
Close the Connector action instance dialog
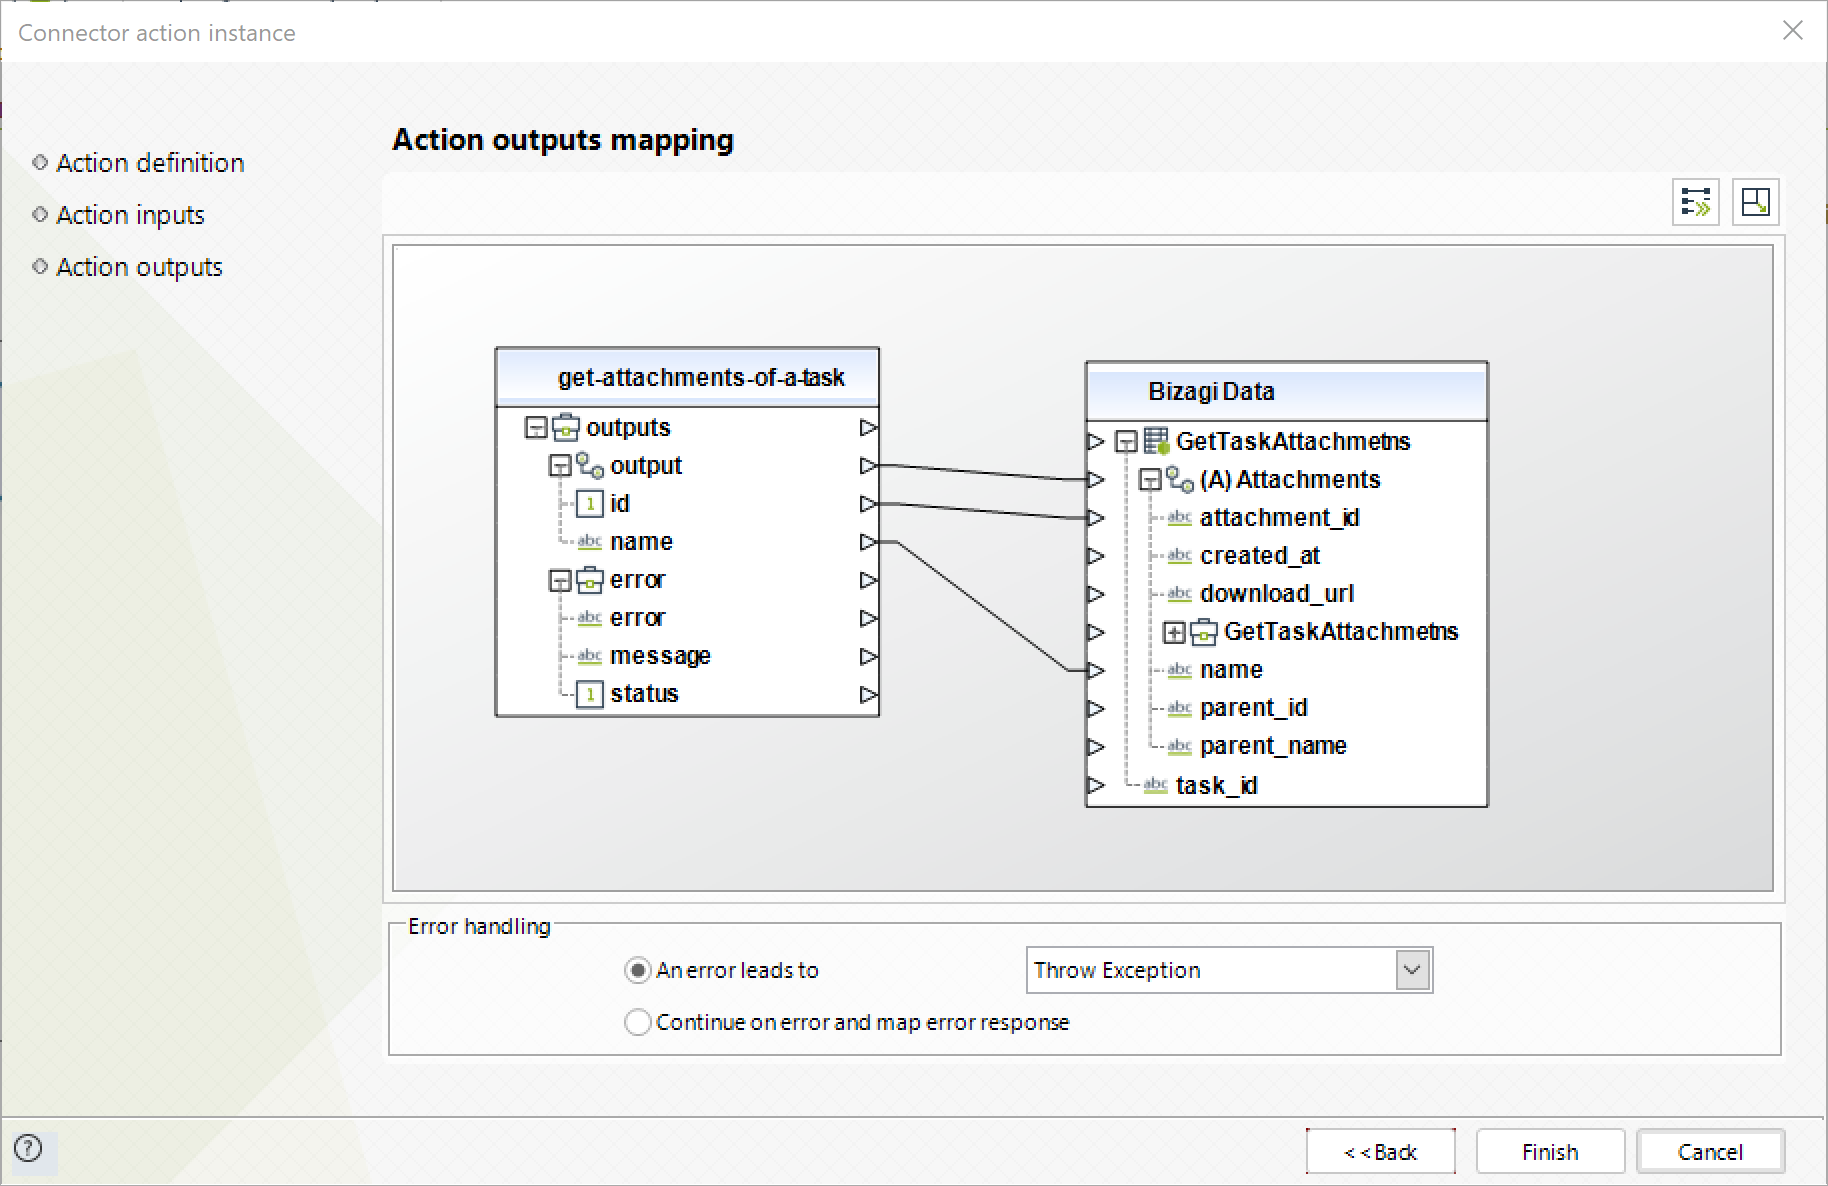pyautogui.click(x=1793, y=31)
